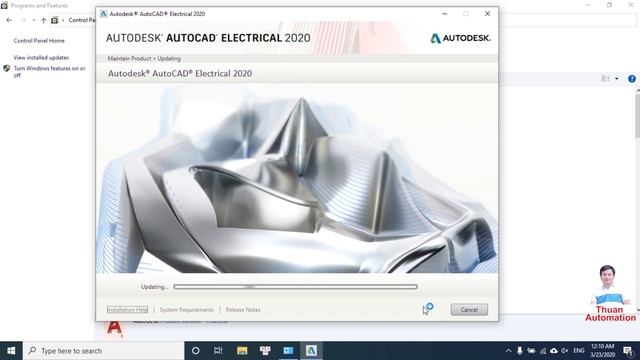The image size is (640, 360).
Task: Open Cortana from the taskbar
Action: click(x=196, y=351)
